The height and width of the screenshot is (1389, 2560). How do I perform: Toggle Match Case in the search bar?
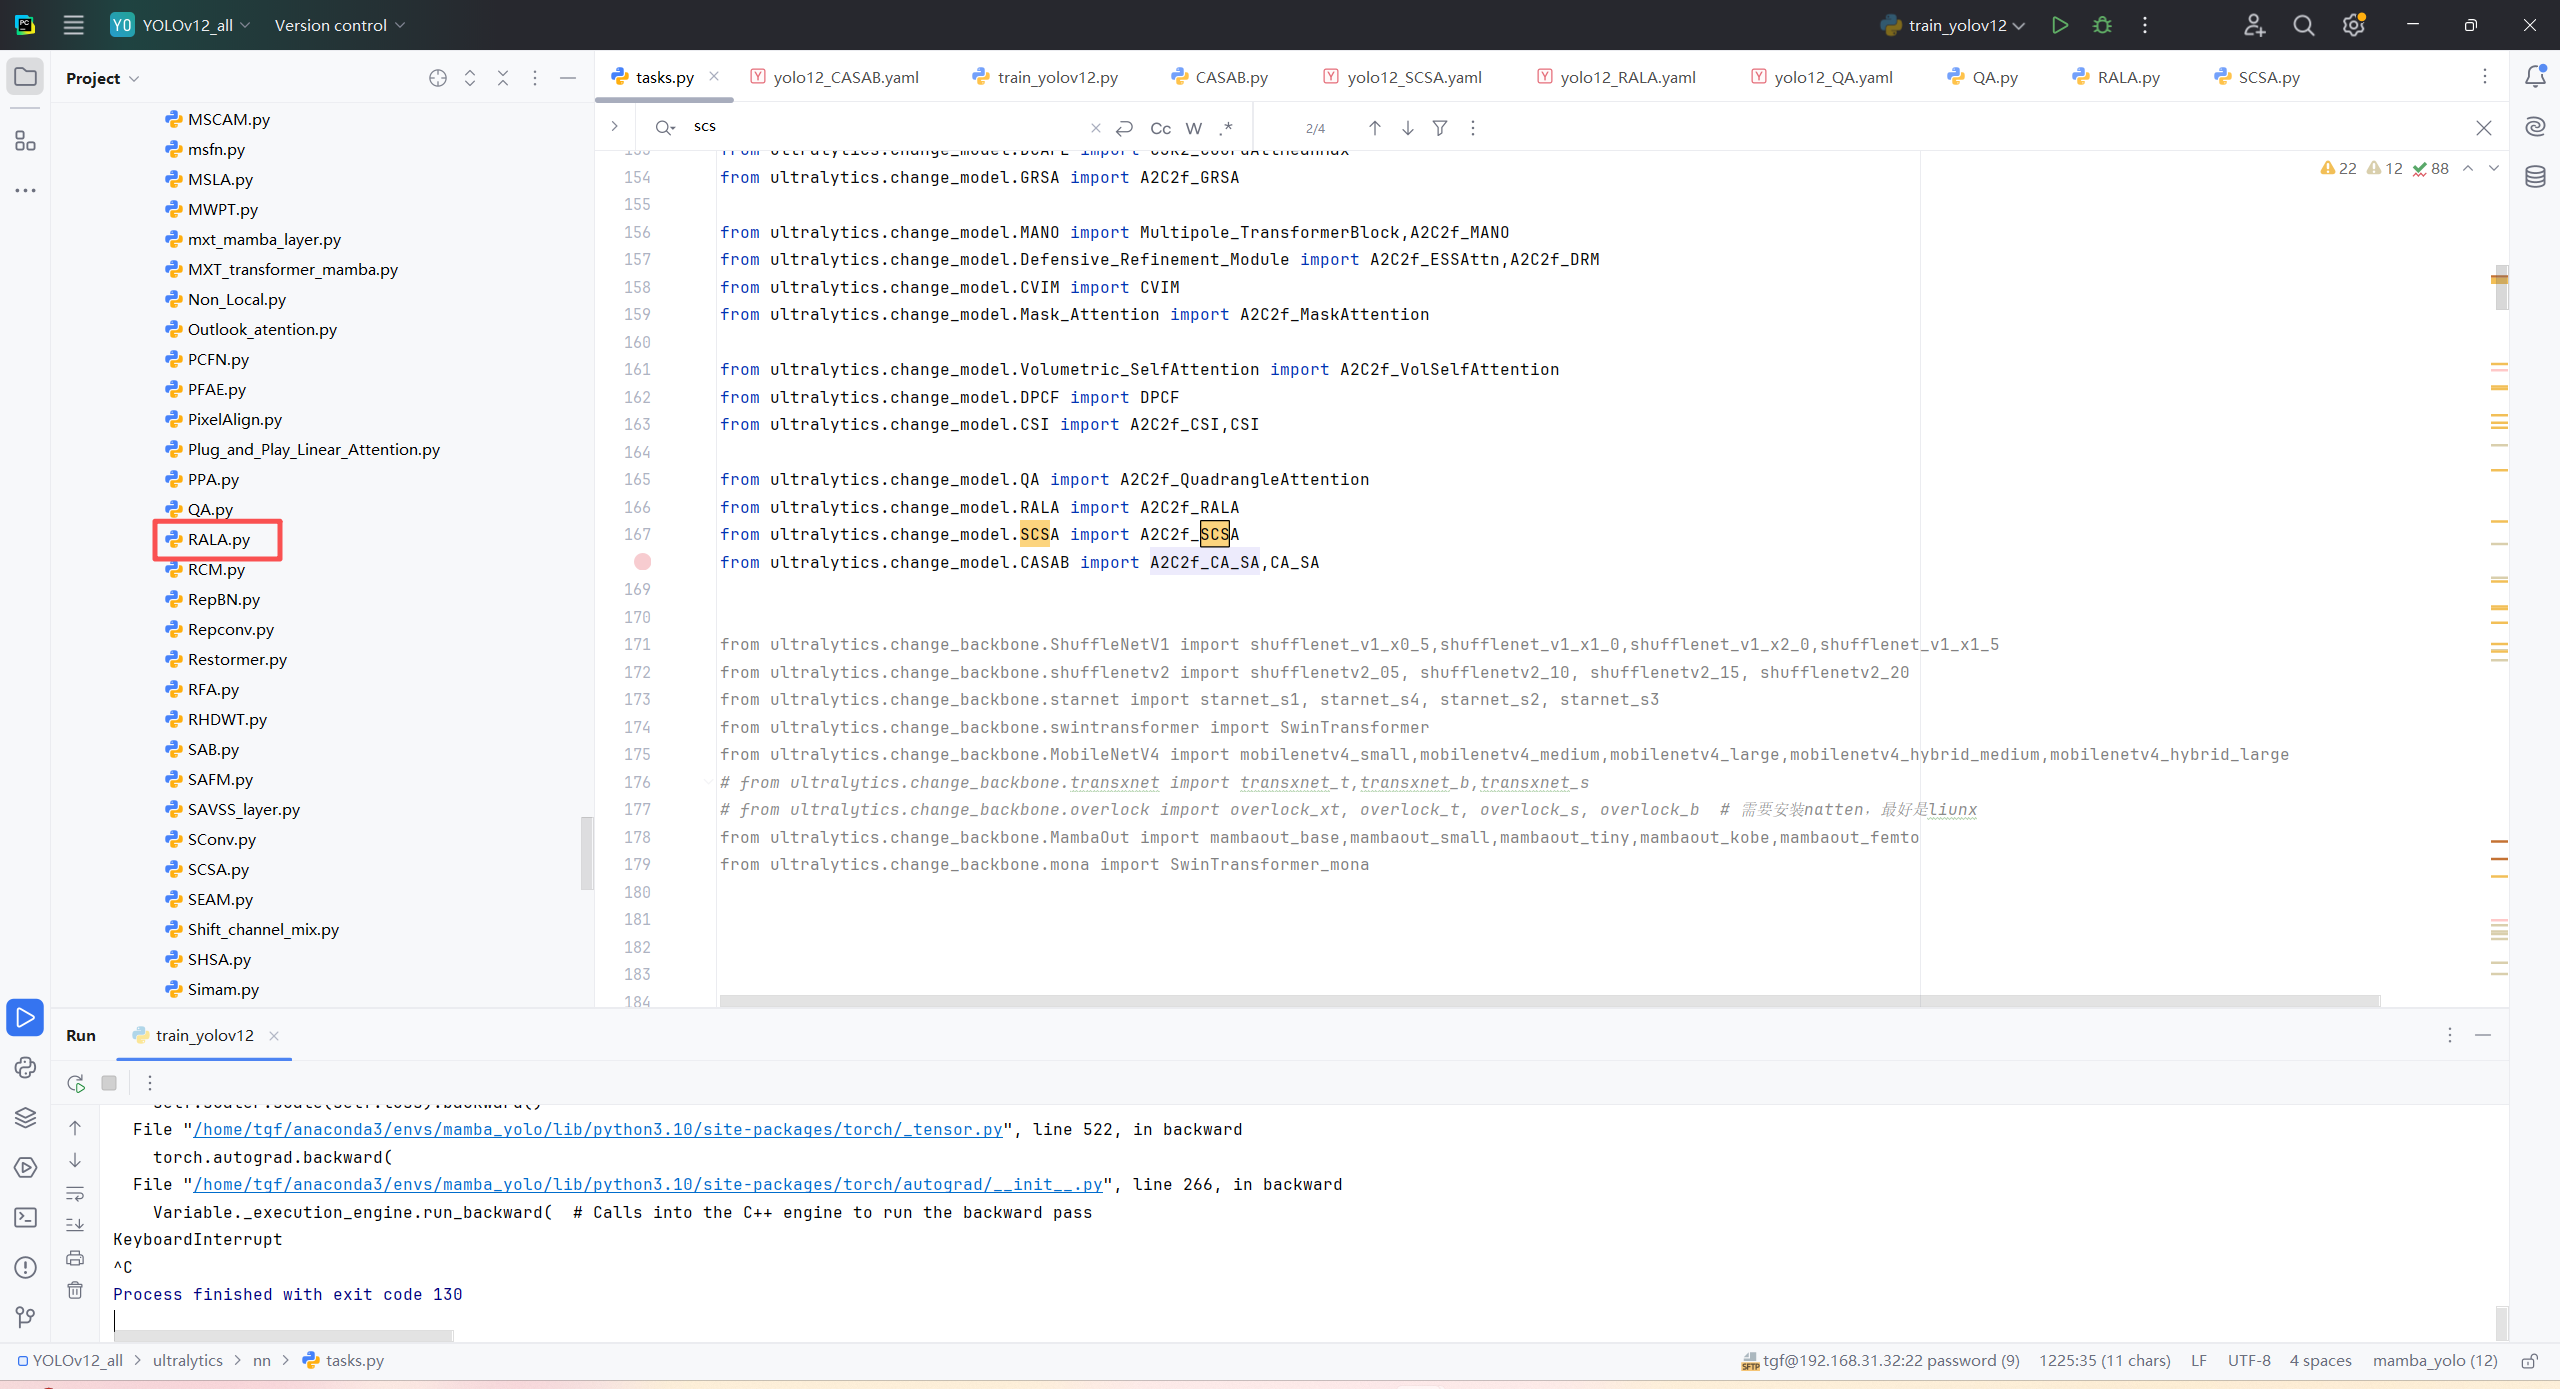coord(1160,128)
